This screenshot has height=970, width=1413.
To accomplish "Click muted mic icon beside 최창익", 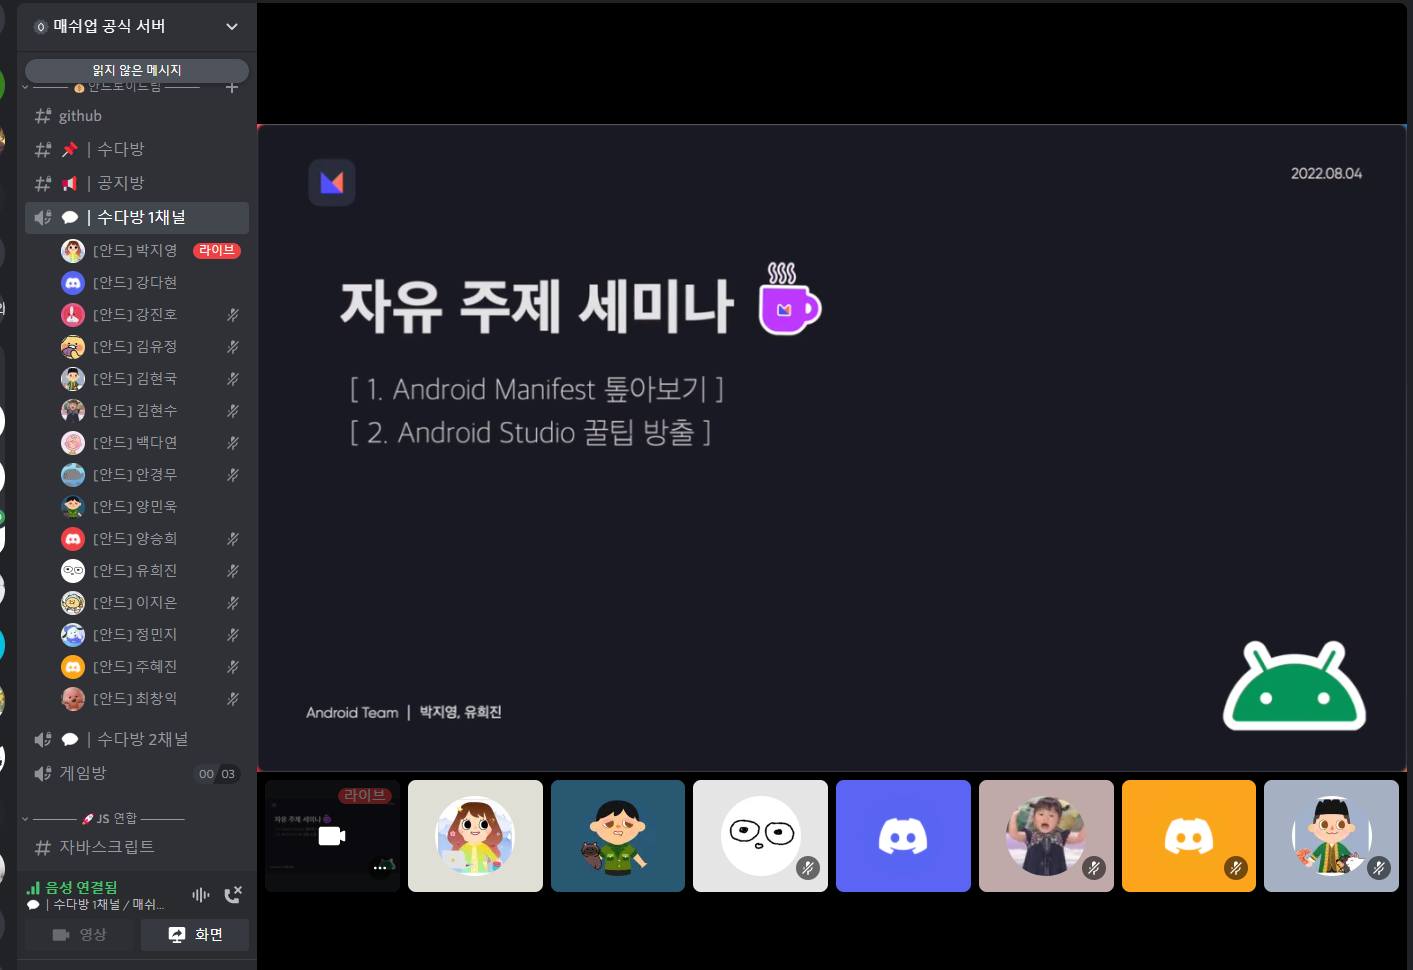I will coord(233,699).
